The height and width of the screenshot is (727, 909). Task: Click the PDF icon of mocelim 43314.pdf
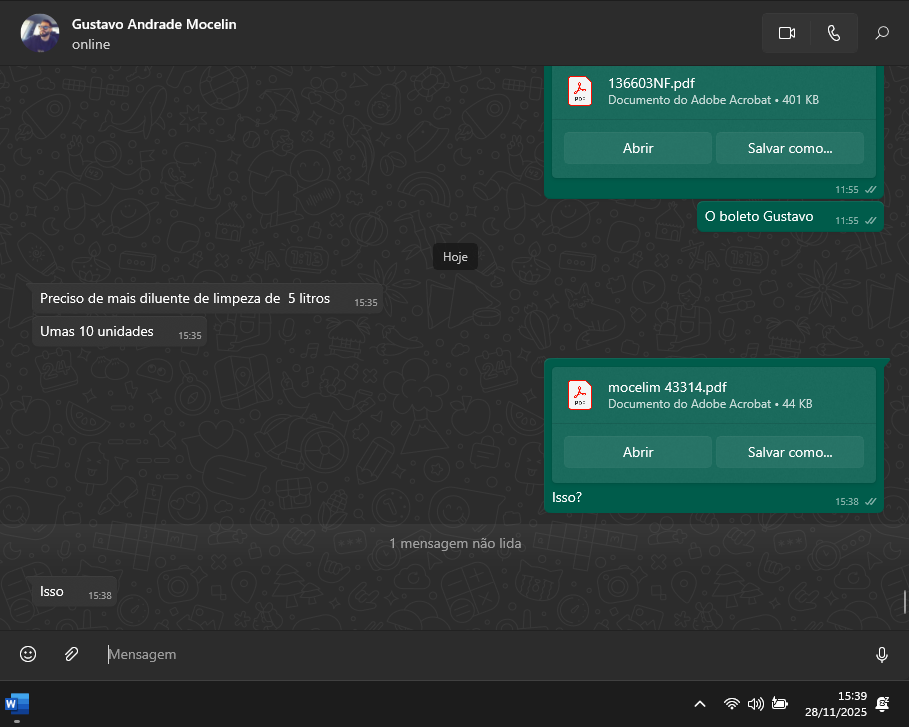(x=580, y=395)
